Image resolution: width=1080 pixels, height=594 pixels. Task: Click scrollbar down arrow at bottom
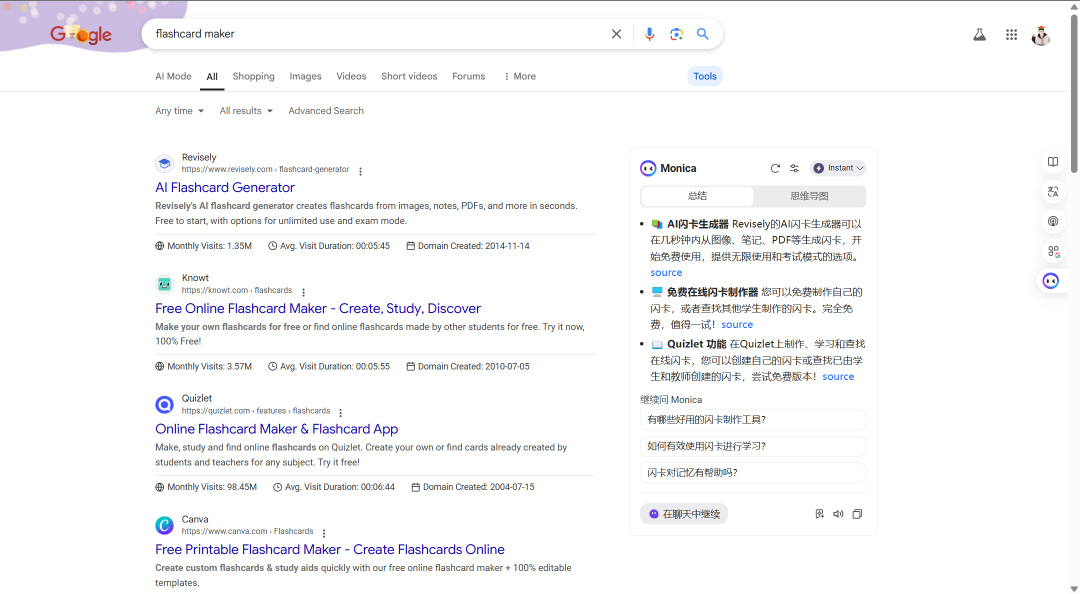[1074, 588]
